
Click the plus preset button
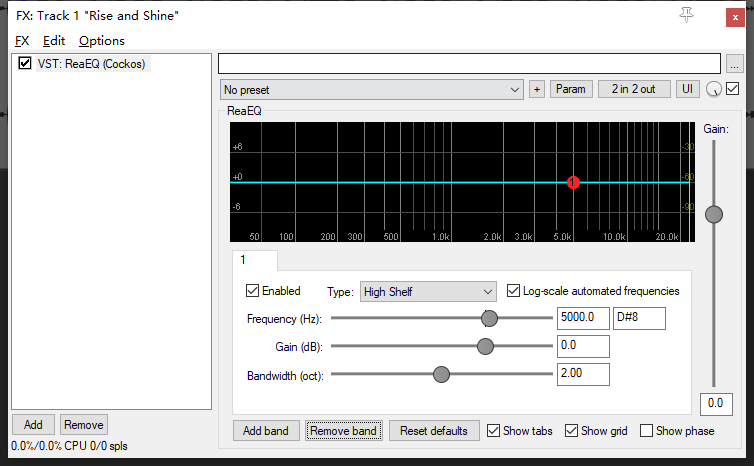[537, 89]
